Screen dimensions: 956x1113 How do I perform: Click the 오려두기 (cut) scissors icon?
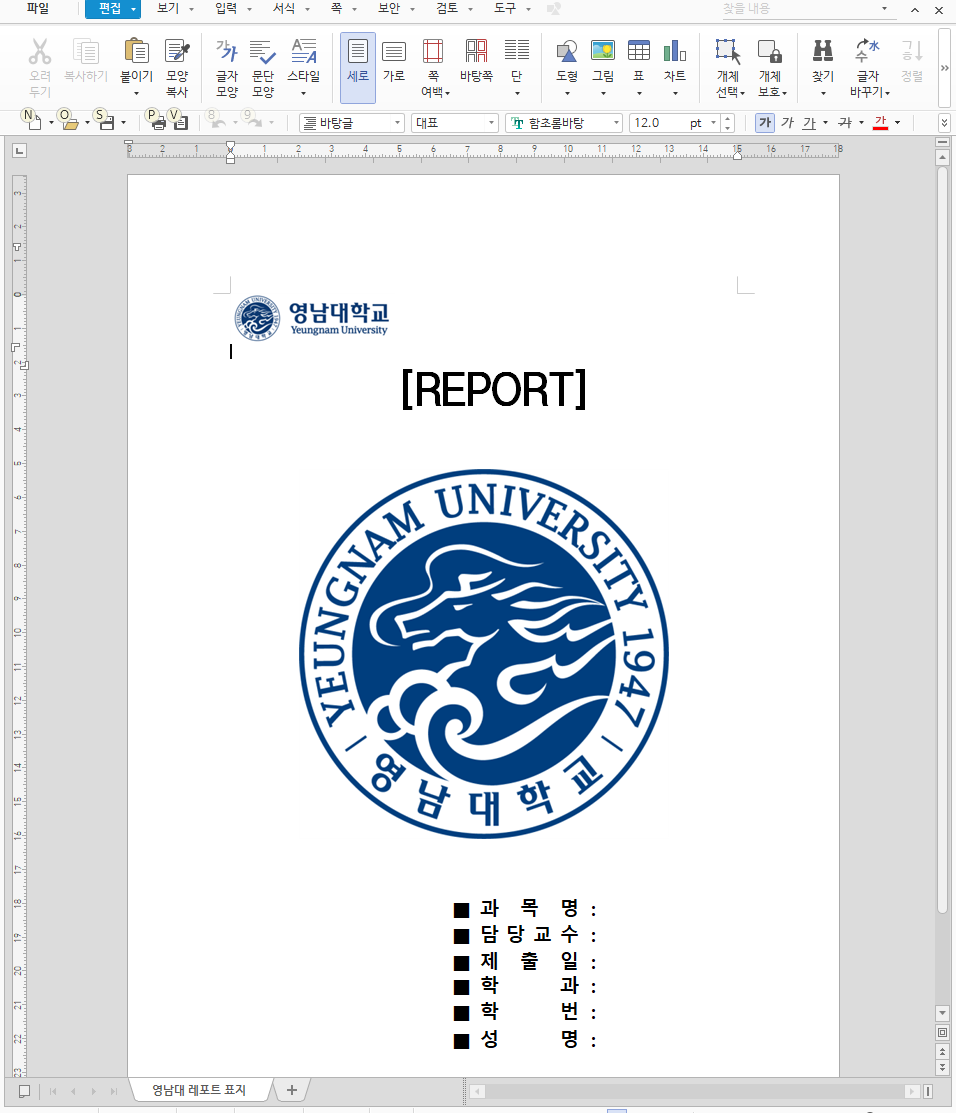coord(40,52)
